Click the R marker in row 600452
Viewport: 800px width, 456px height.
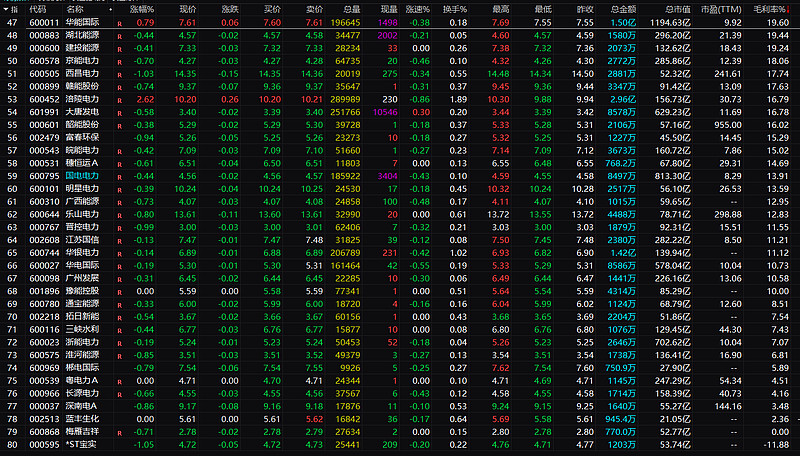point(119,100)
